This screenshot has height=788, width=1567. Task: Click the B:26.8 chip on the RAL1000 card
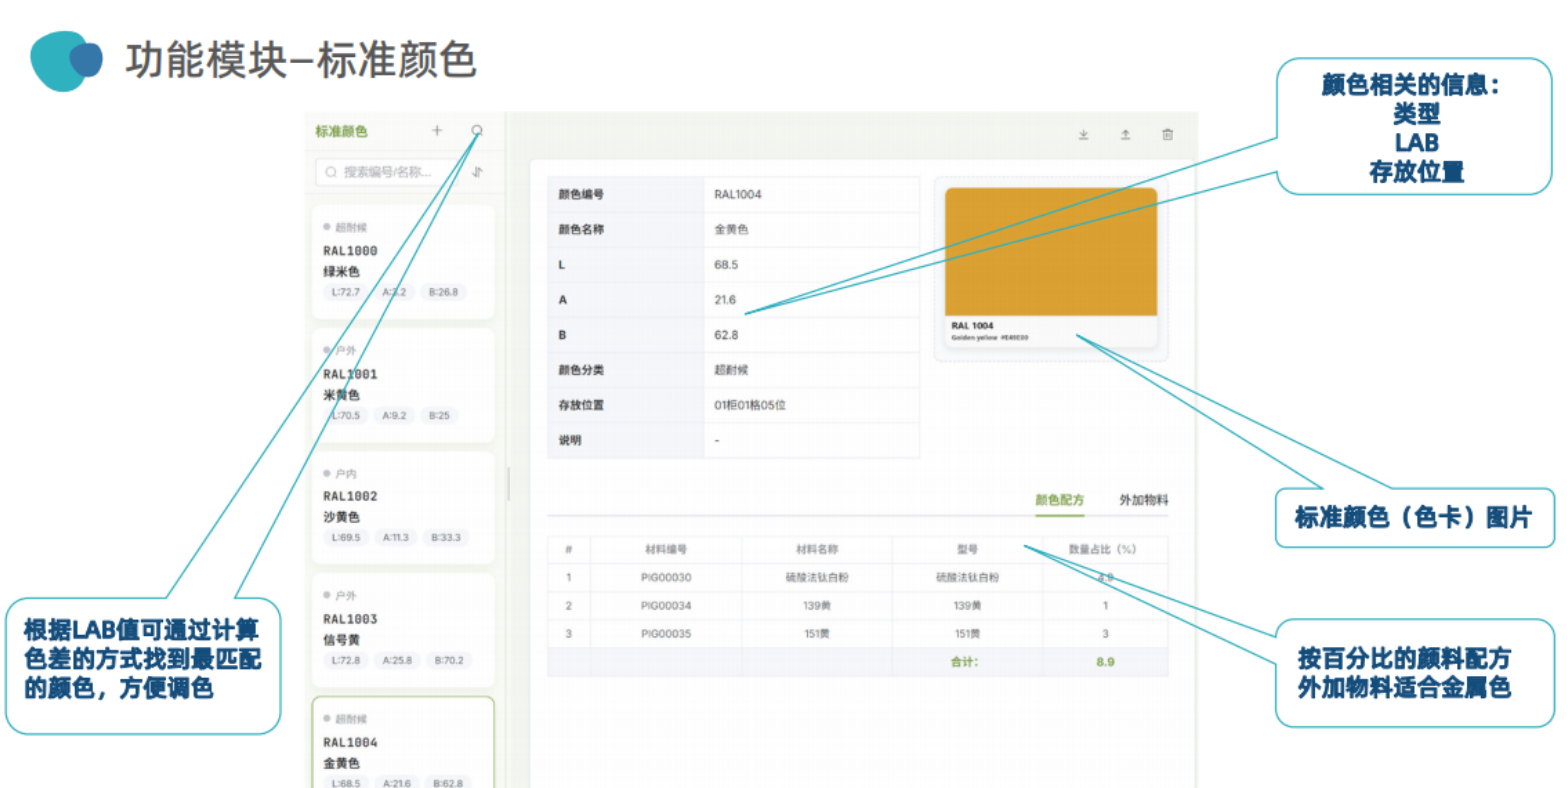pos(443,293)
